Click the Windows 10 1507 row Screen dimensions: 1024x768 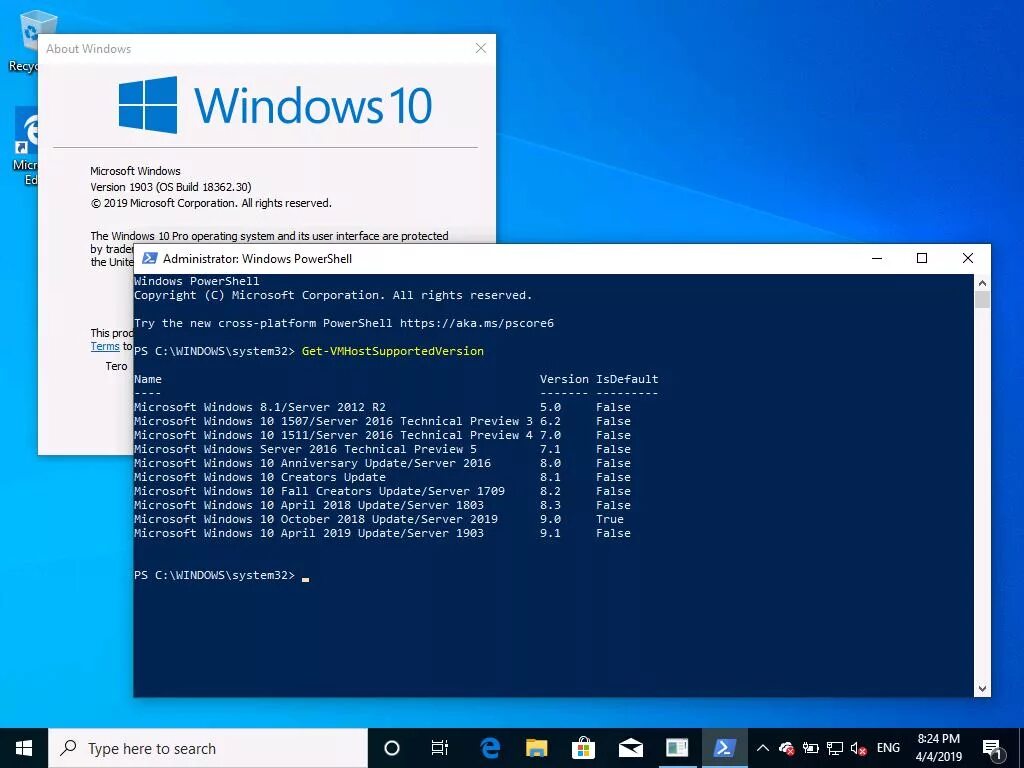[383, 421]
